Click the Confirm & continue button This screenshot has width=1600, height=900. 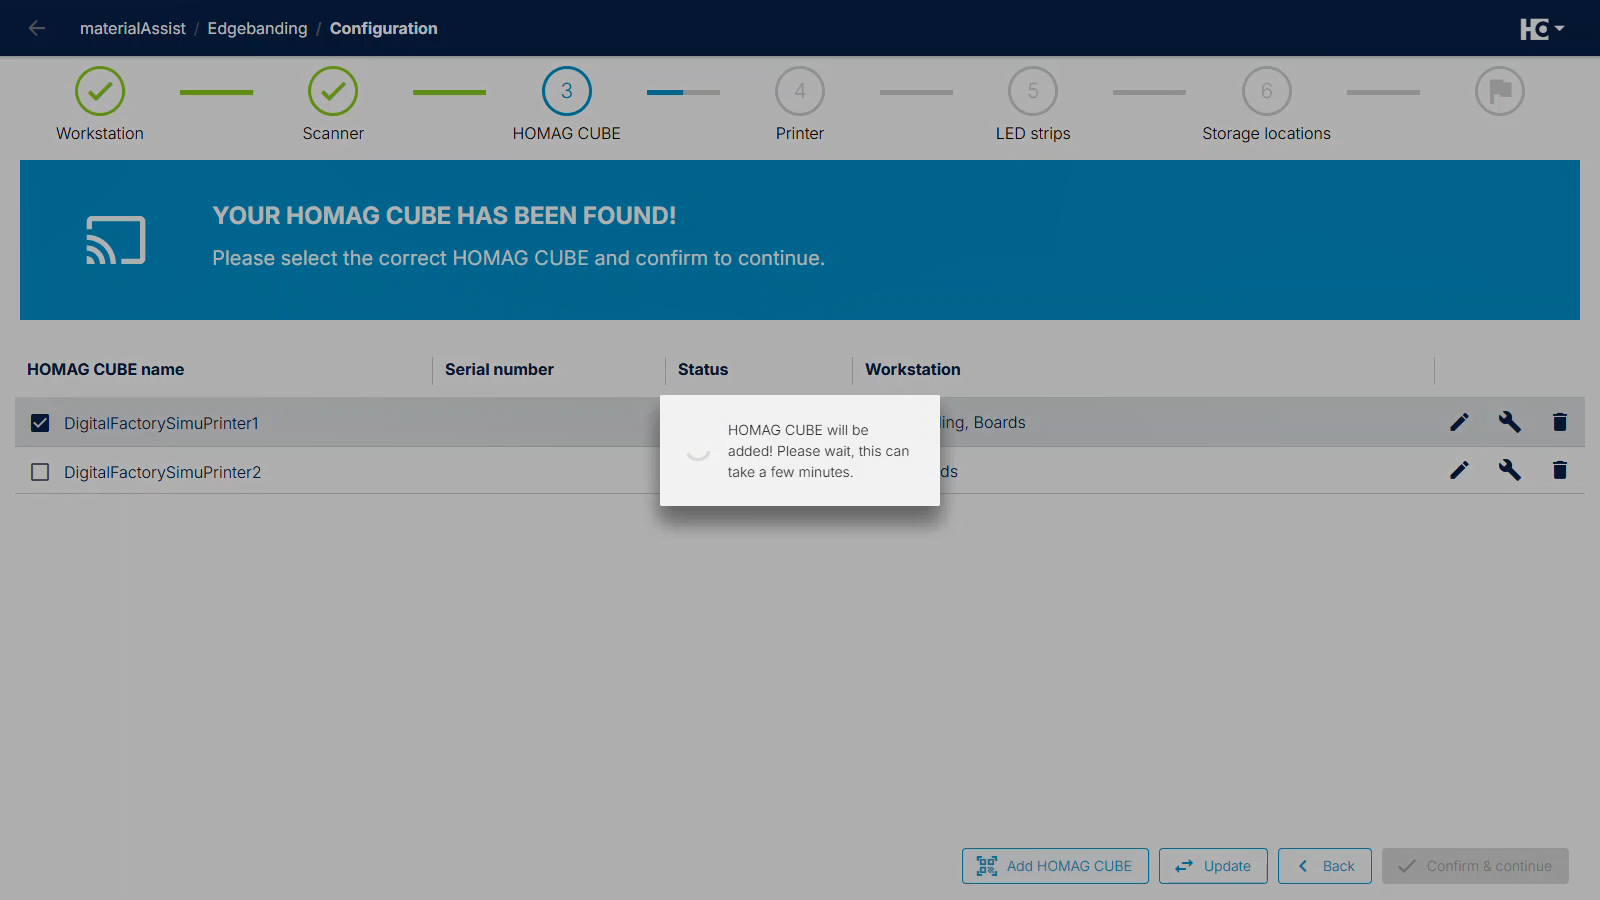[1475, 866]
